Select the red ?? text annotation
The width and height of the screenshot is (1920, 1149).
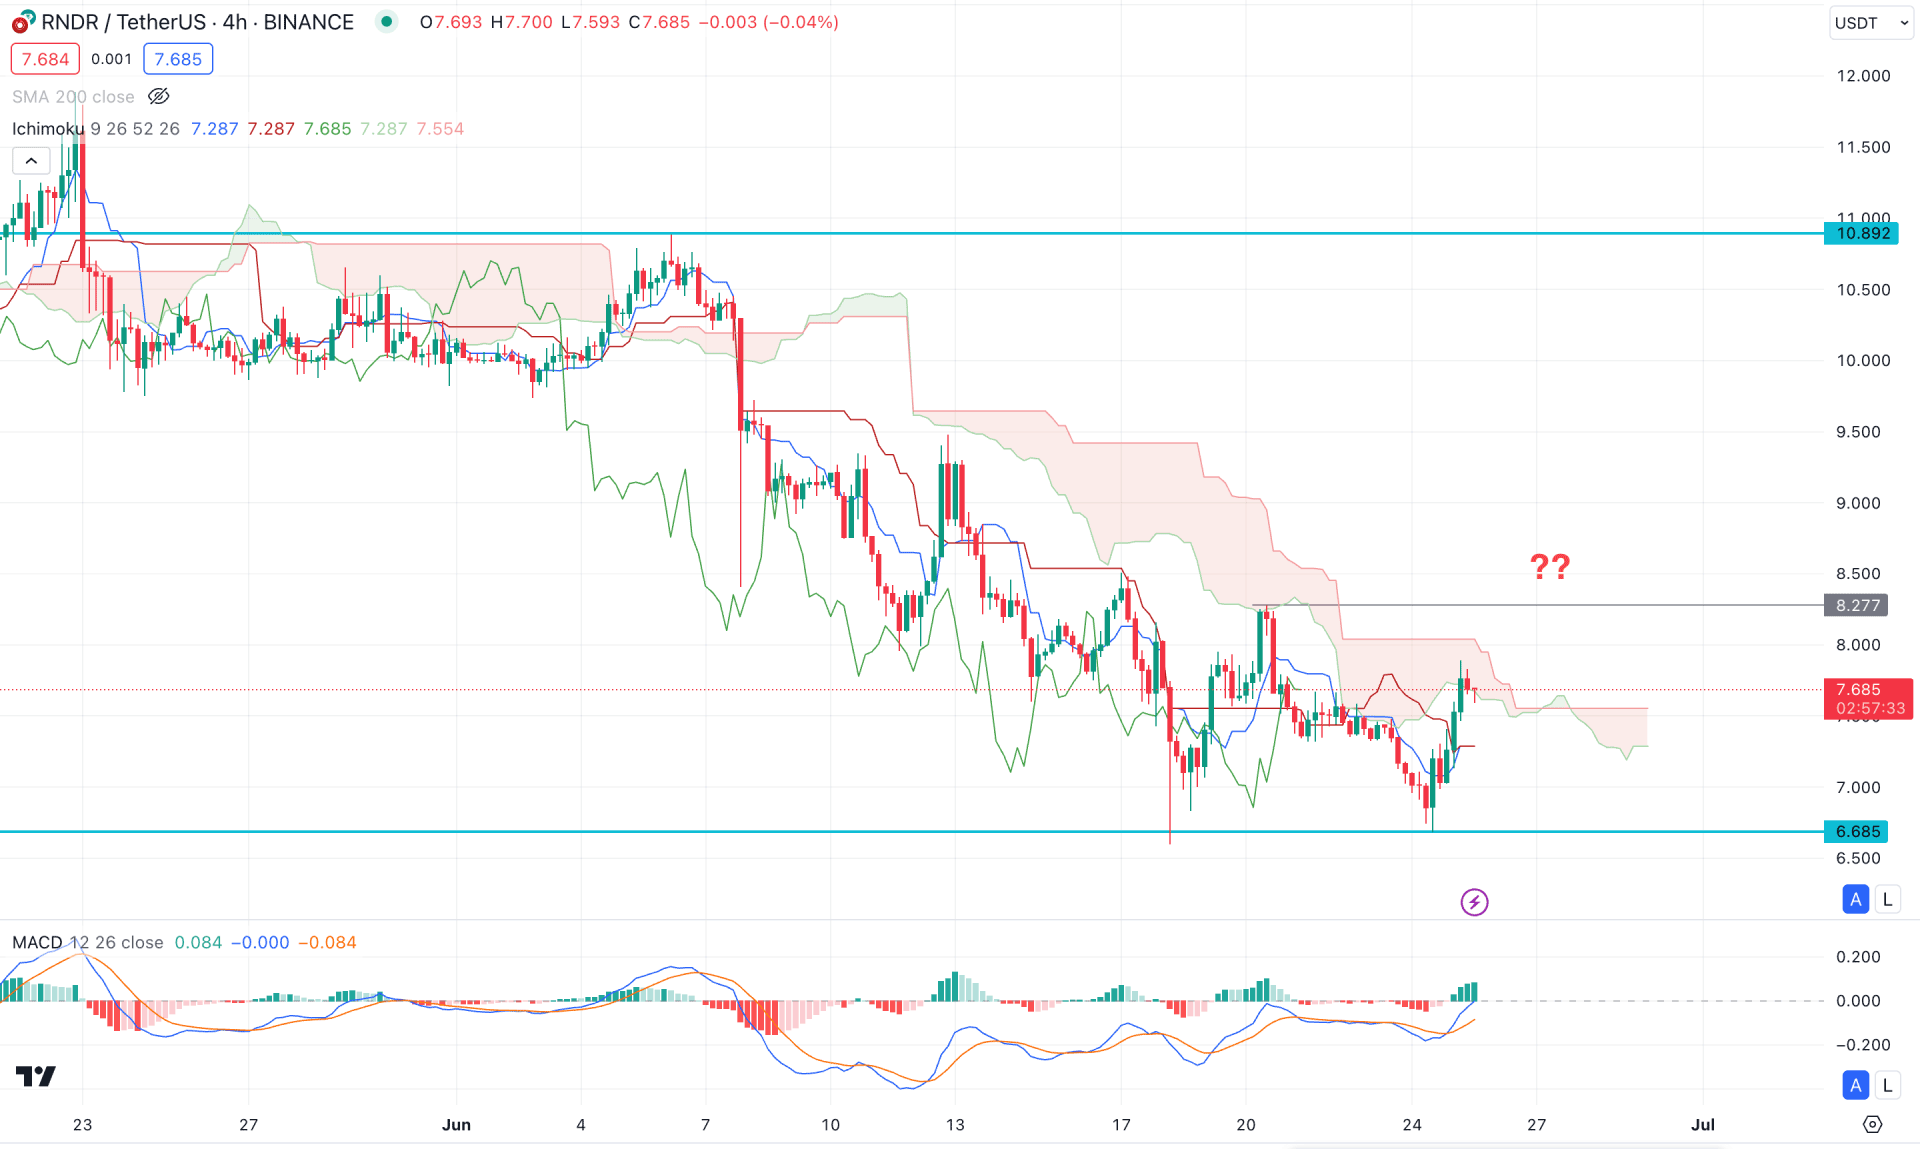[1550, 567]
